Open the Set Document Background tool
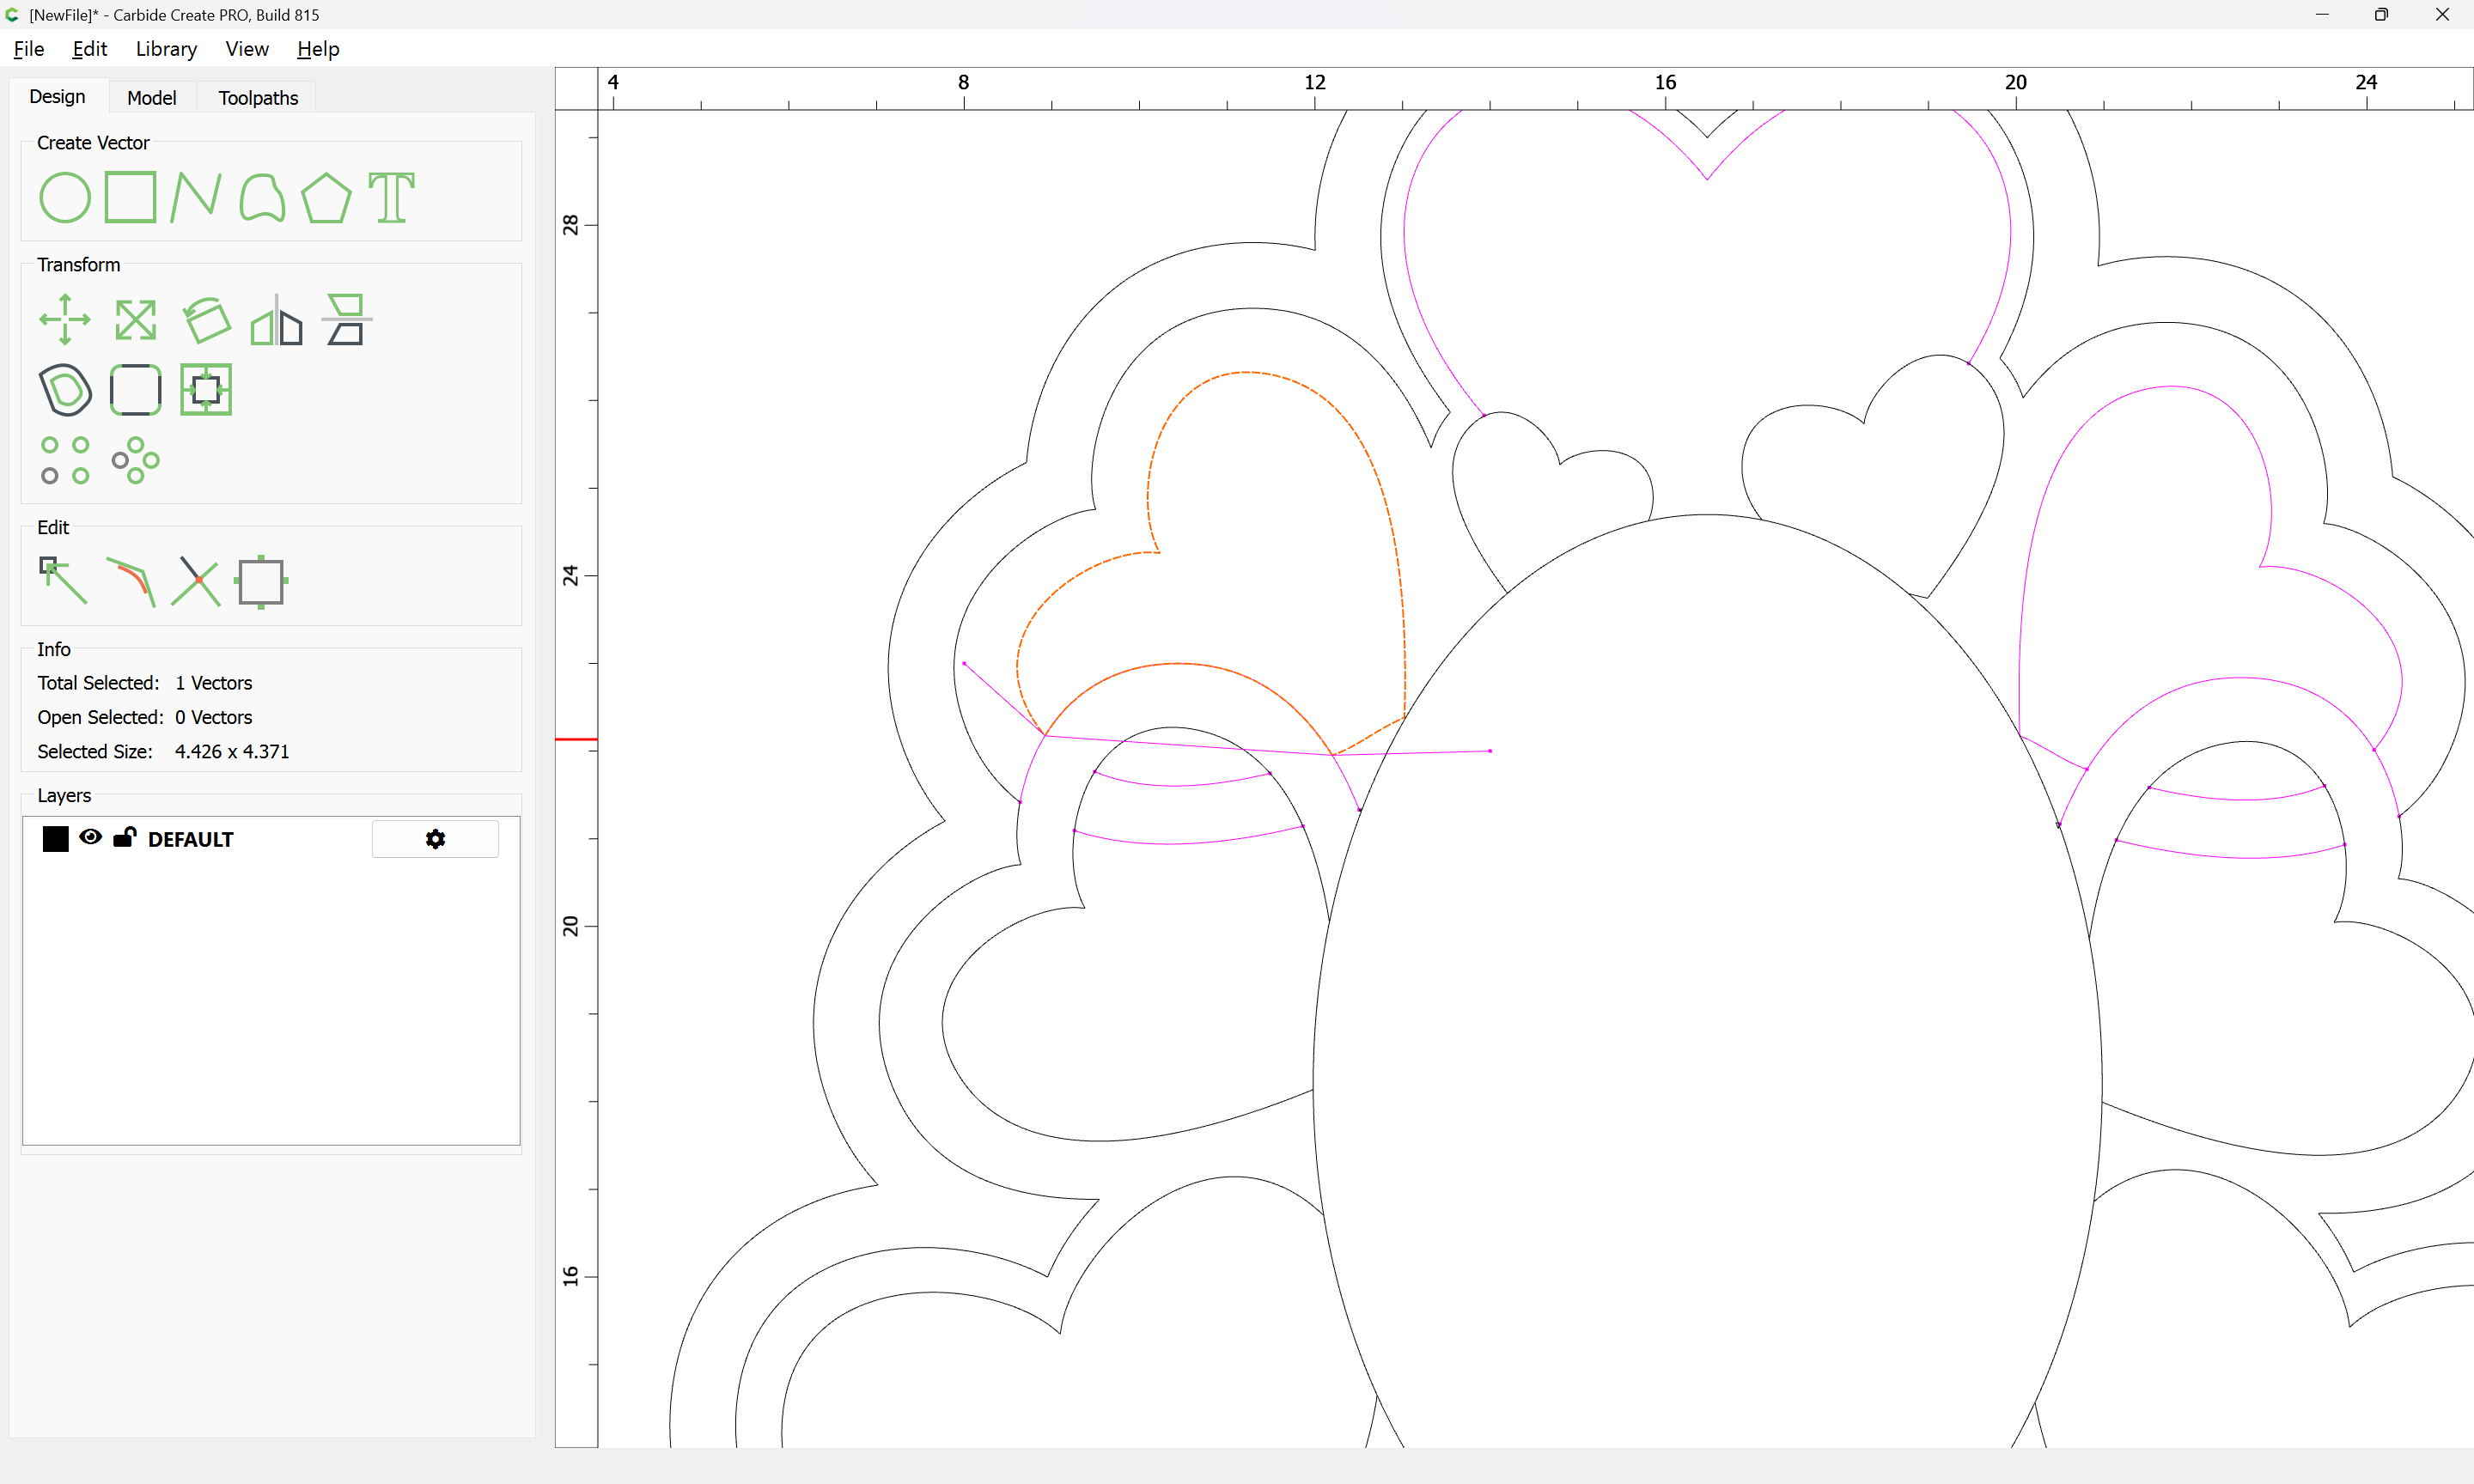Viewport: 2474px width, 1484px height. click(261, 581)
